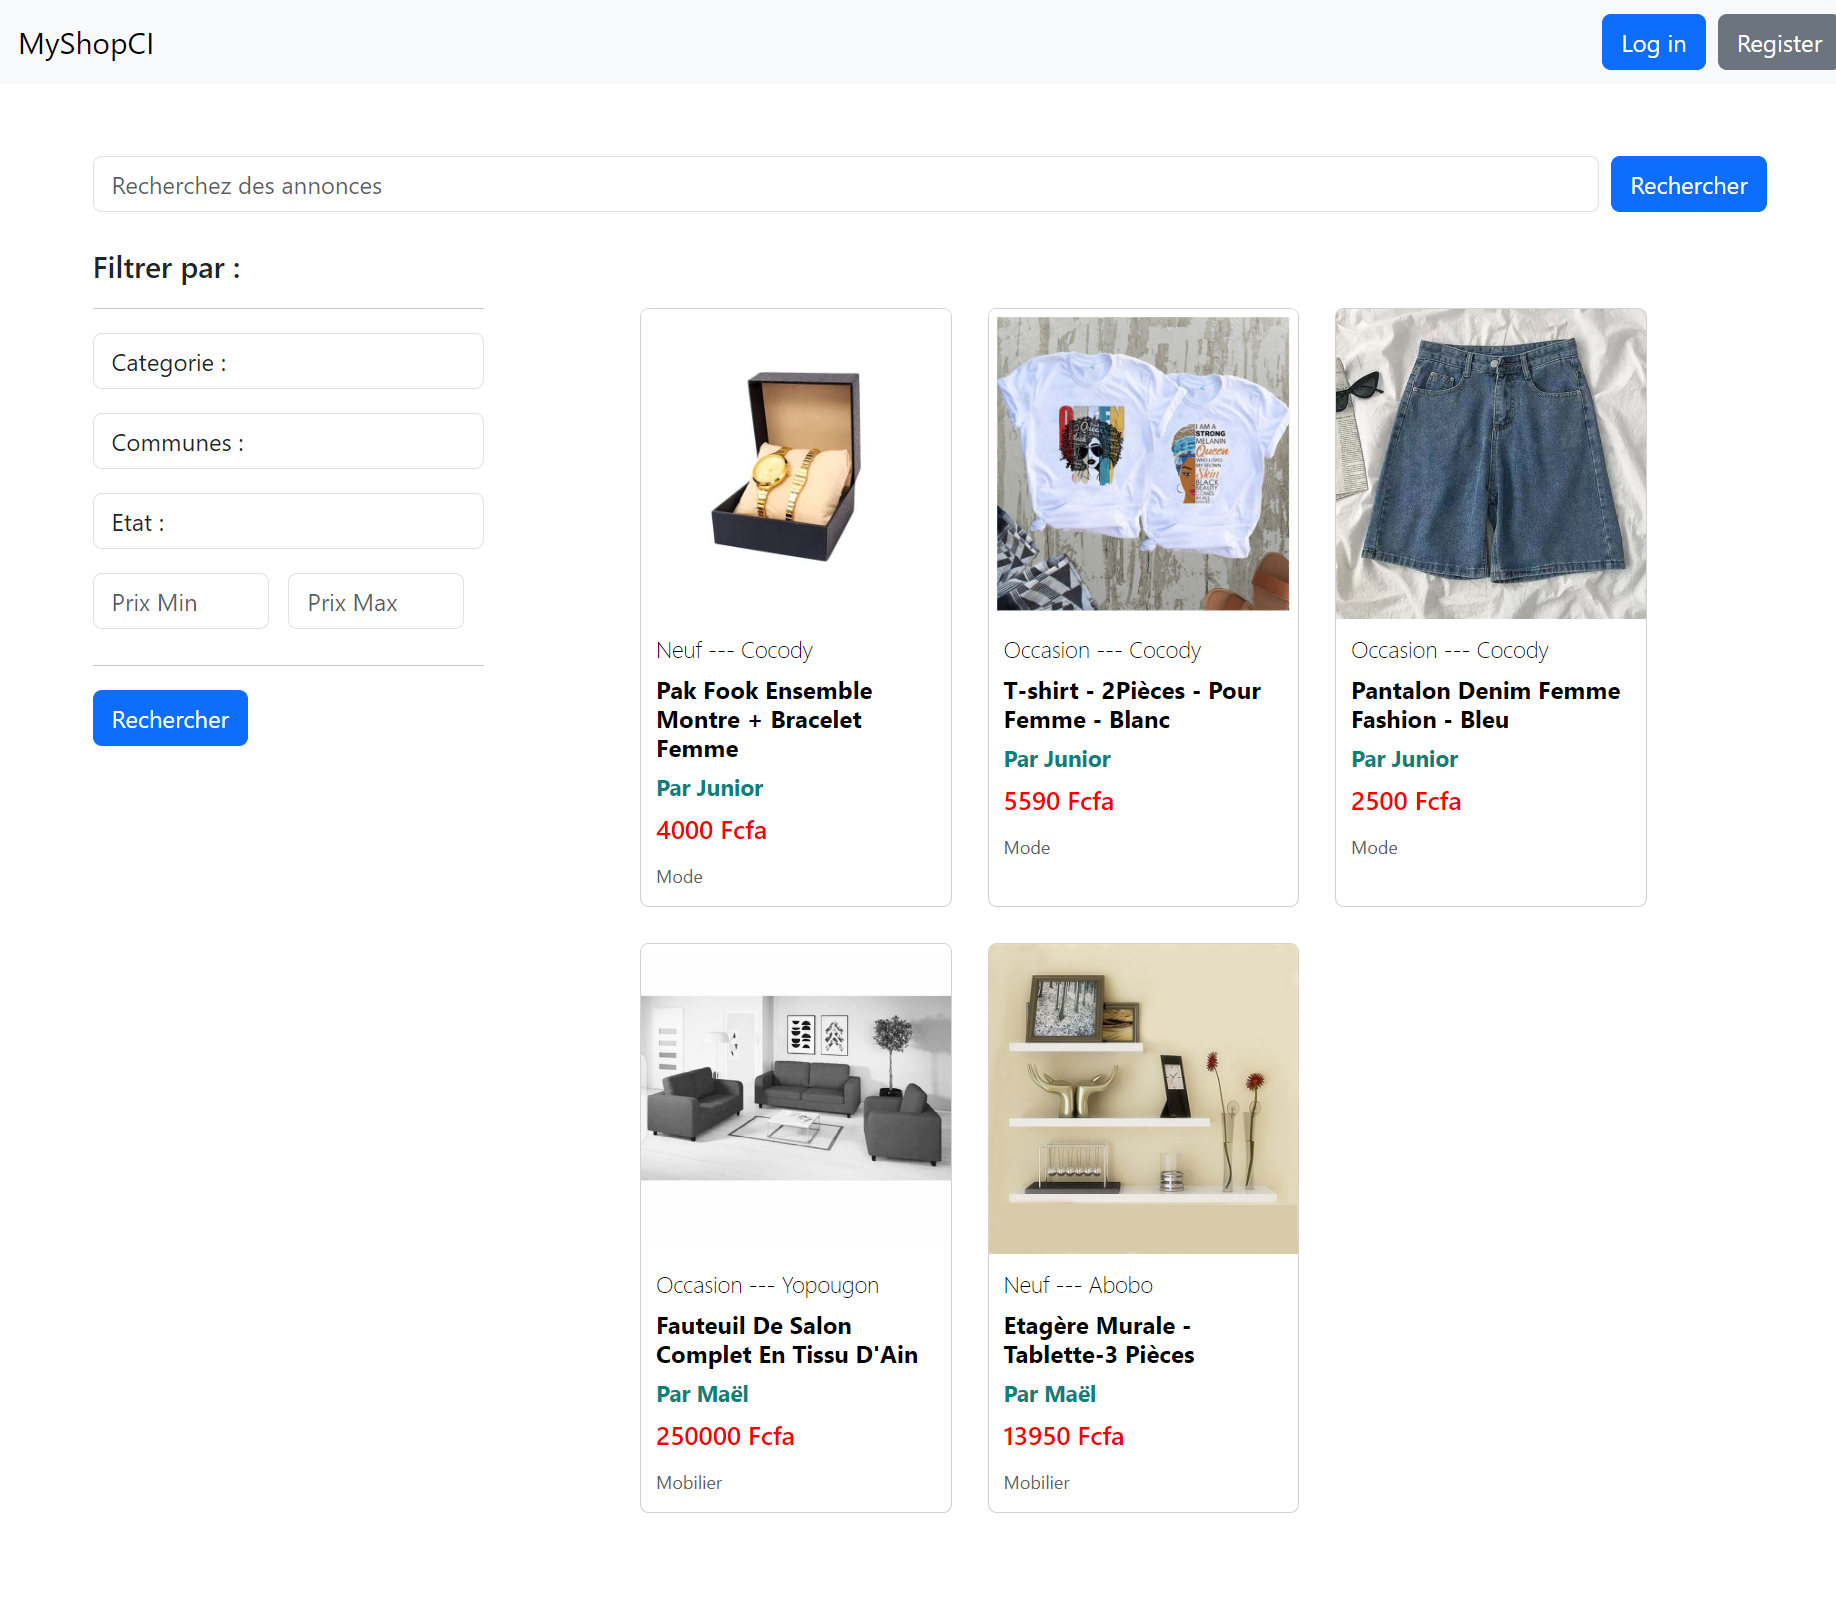This screenshot has width=1836, height=1608.
Task: Open the grey sofa set image
Action: 795,1088
